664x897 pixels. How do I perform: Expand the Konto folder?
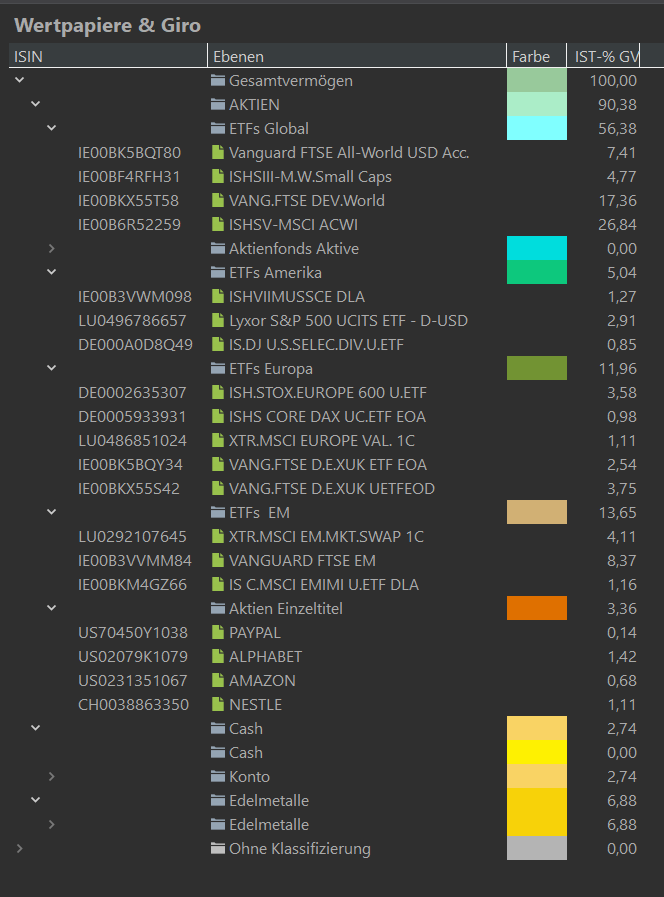pyautogui.click(x=51, y=776)
